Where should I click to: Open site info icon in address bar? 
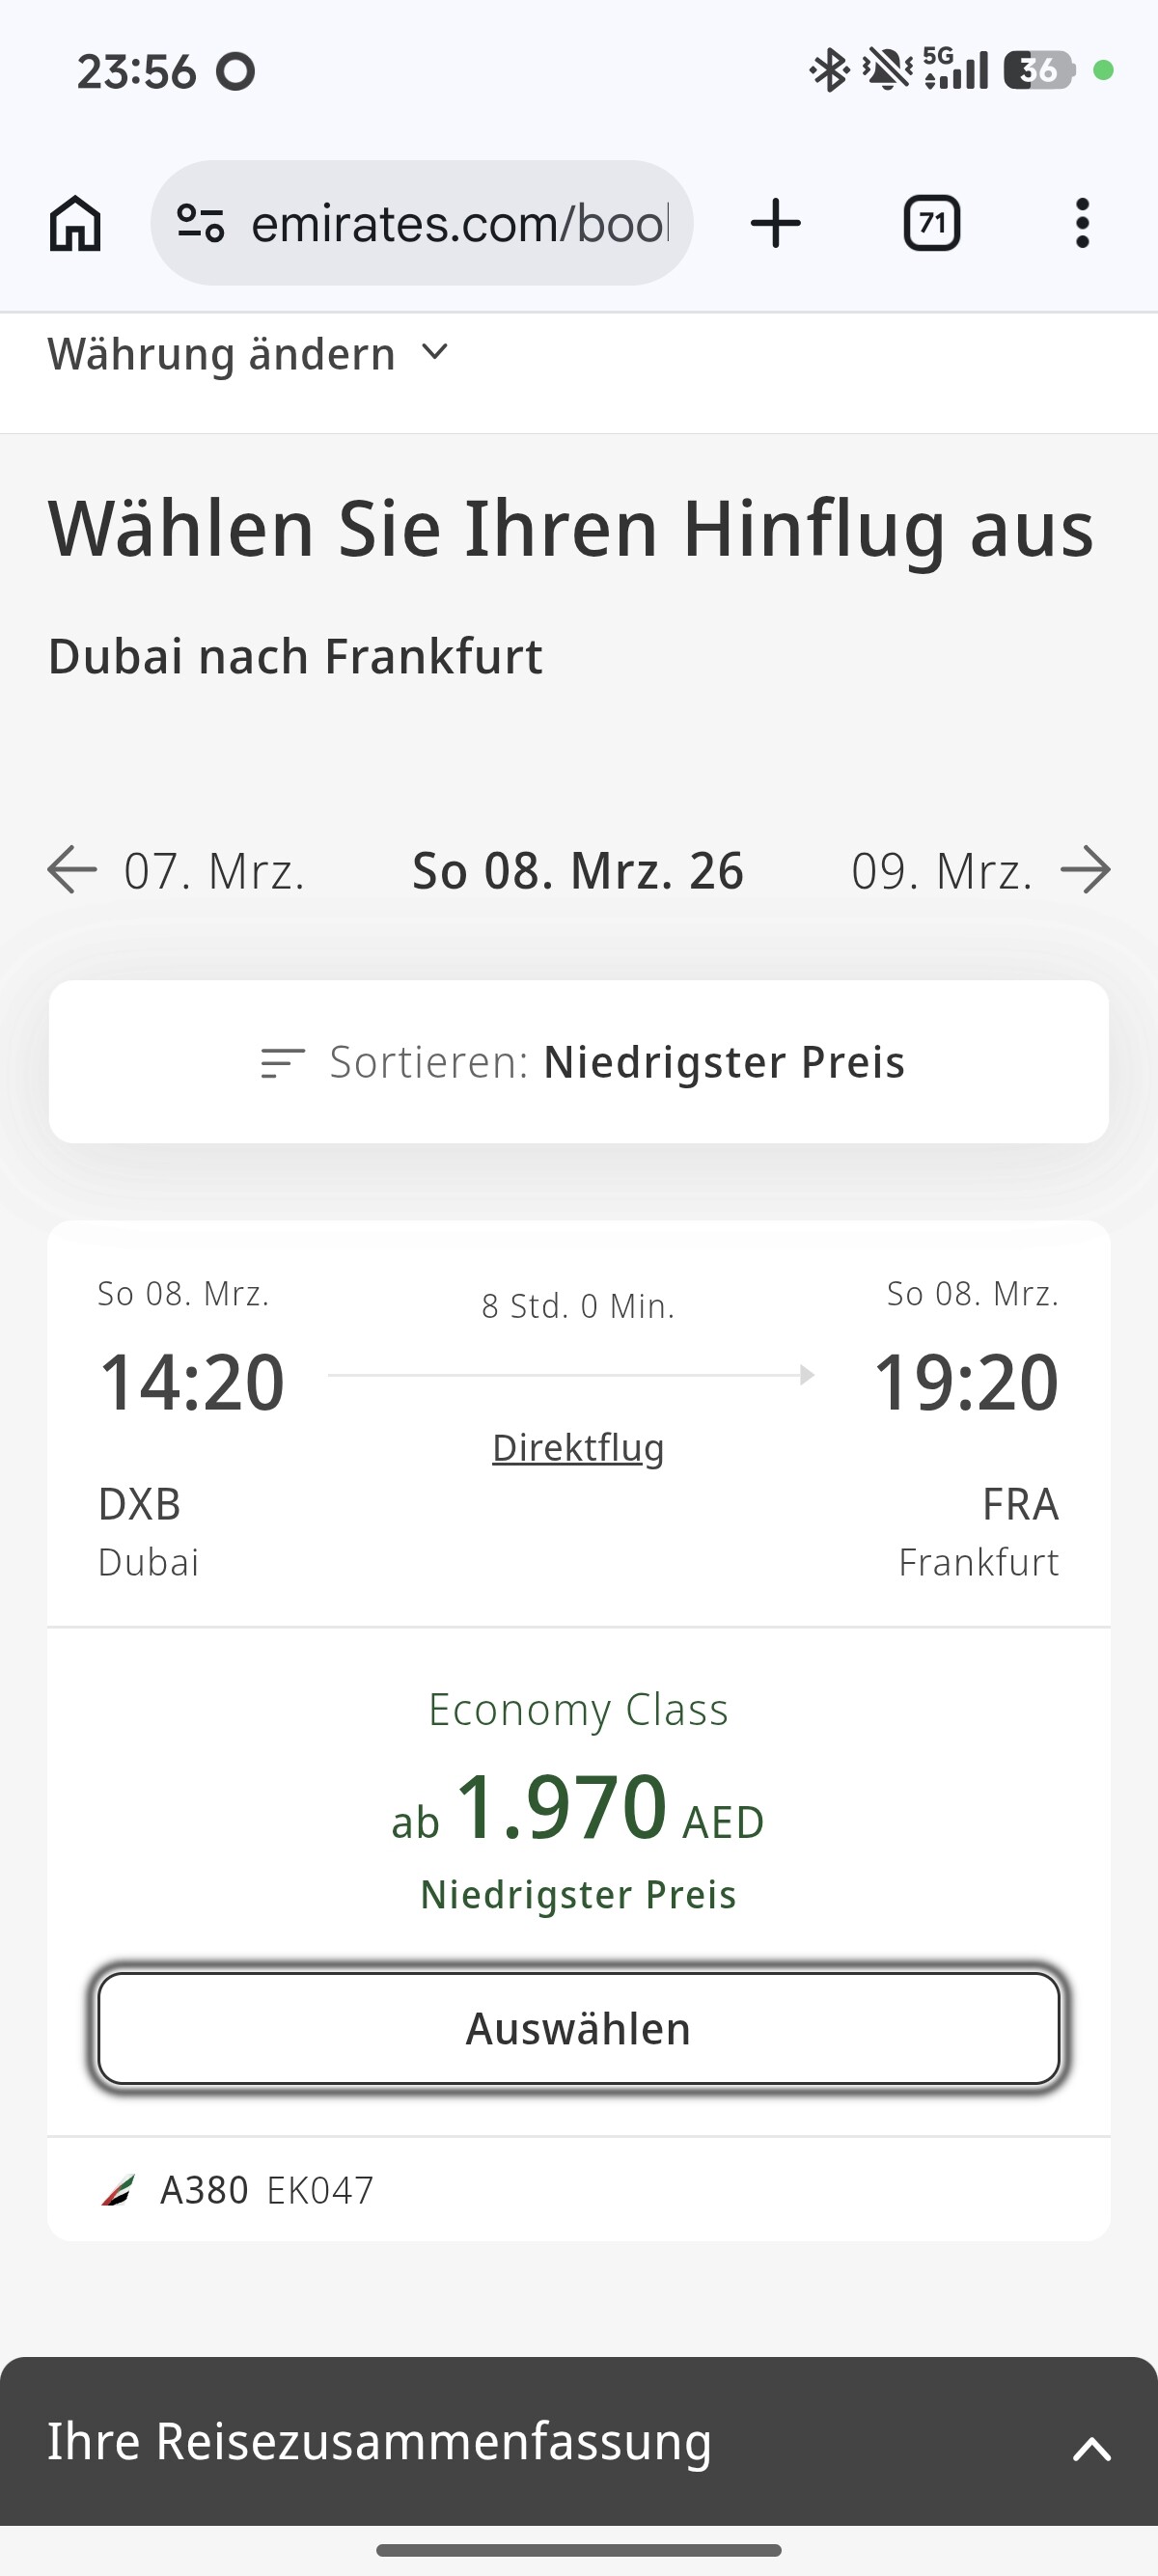(200, 223)
